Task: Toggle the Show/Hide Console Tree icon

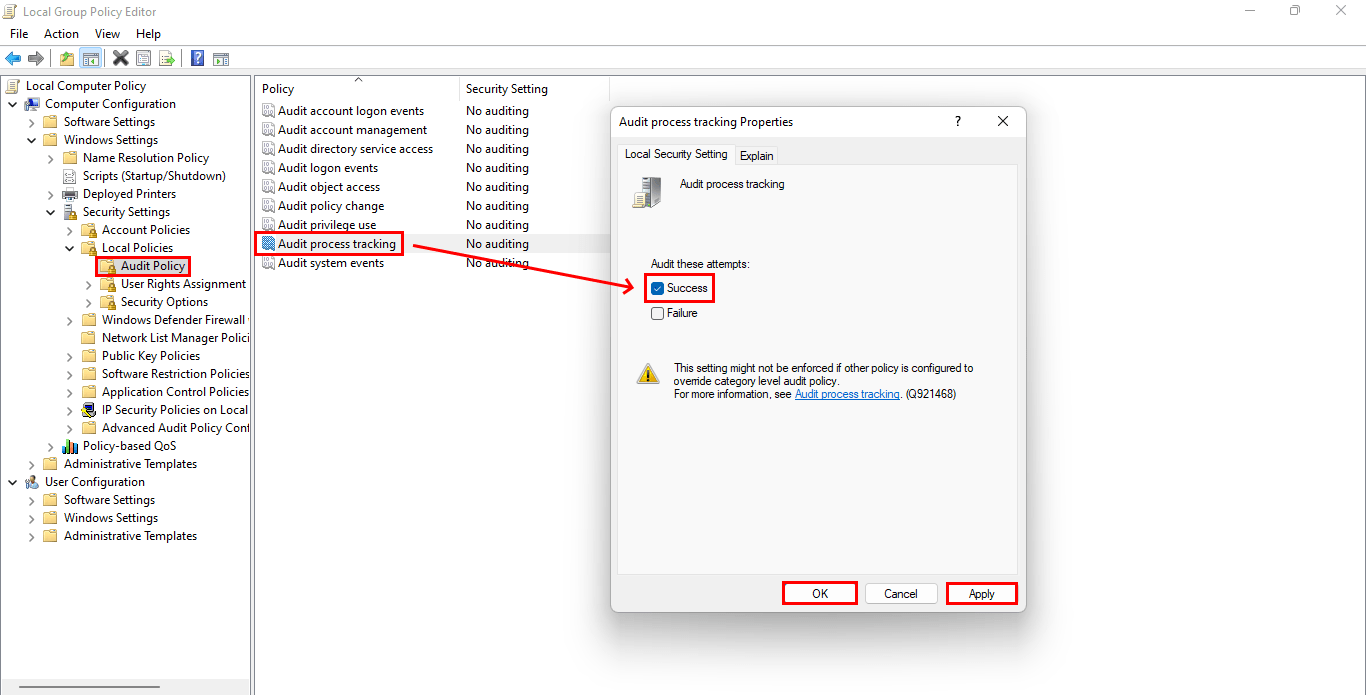Action: point(90,57)
